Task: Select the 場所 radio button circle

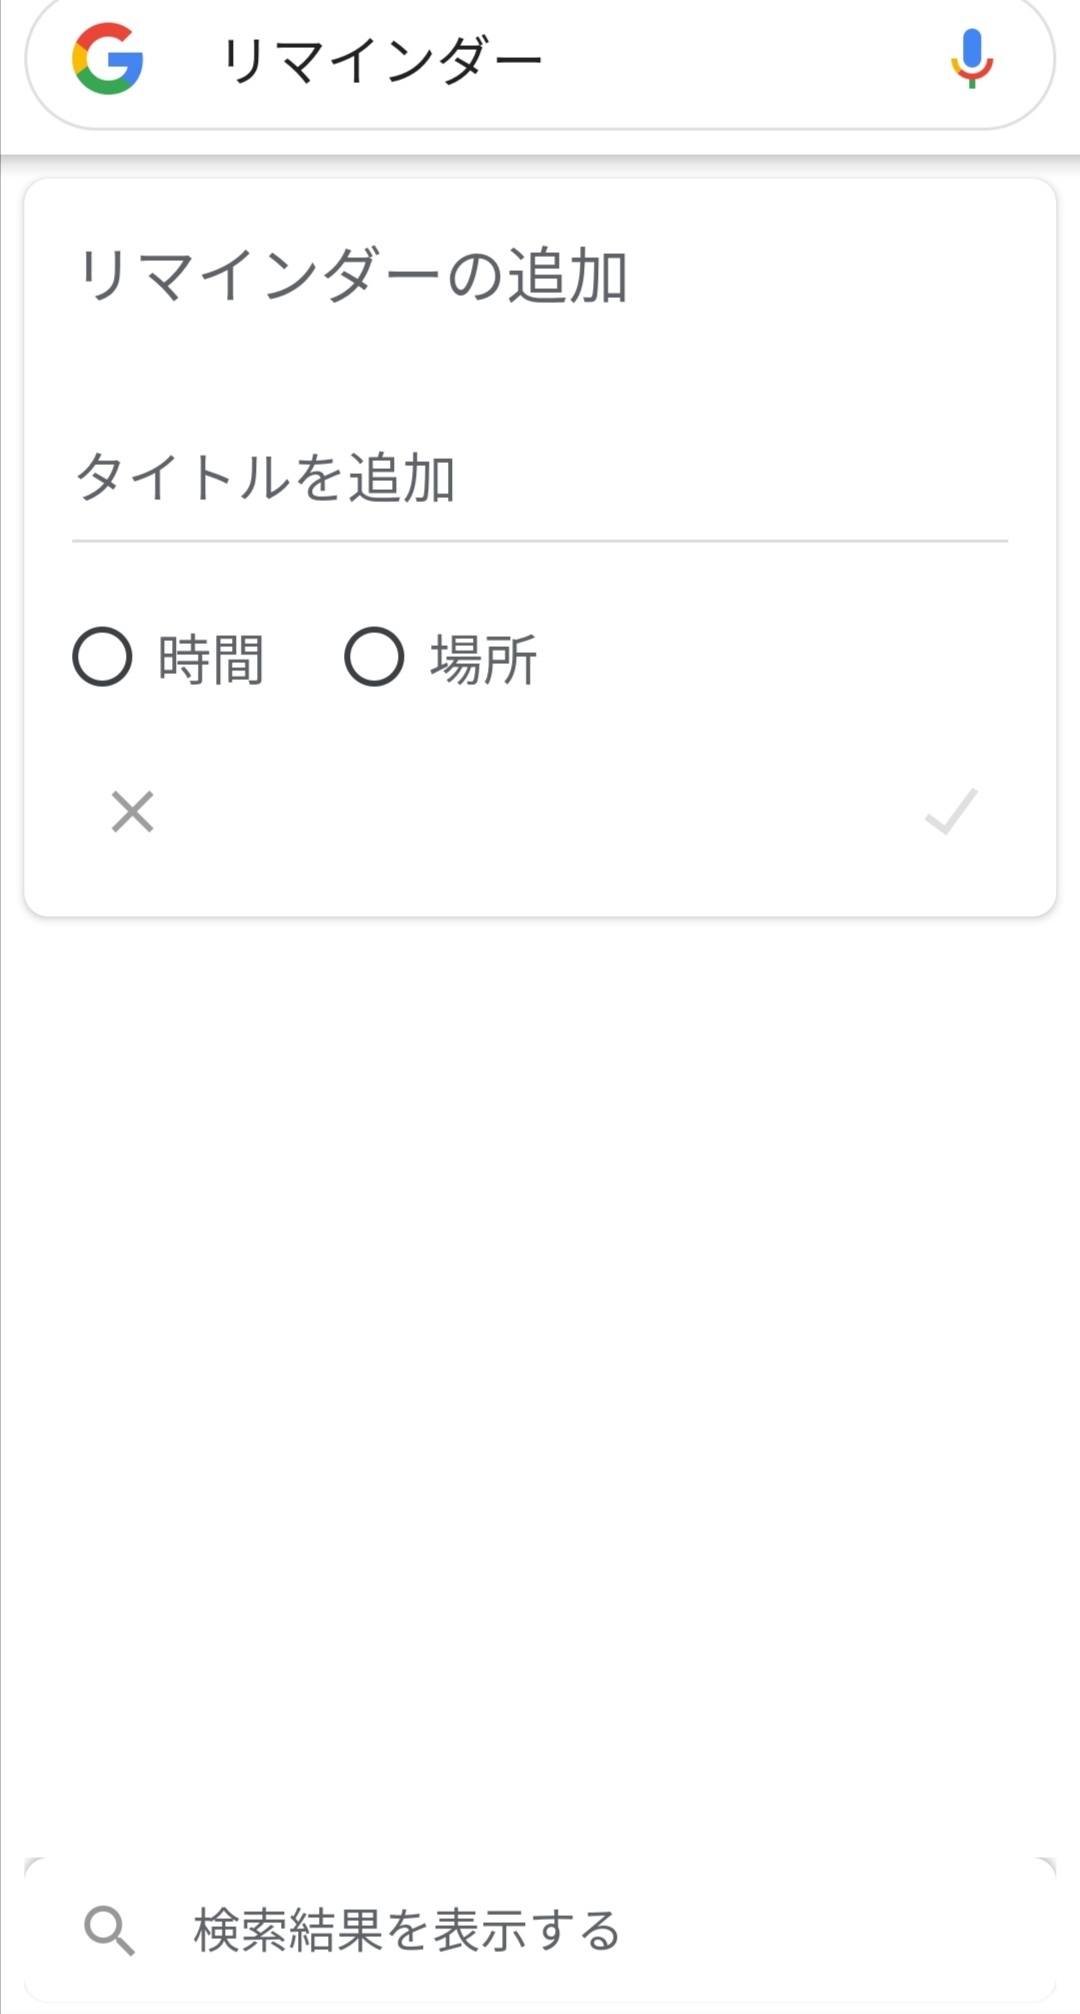Action: (x=374, y=657)
